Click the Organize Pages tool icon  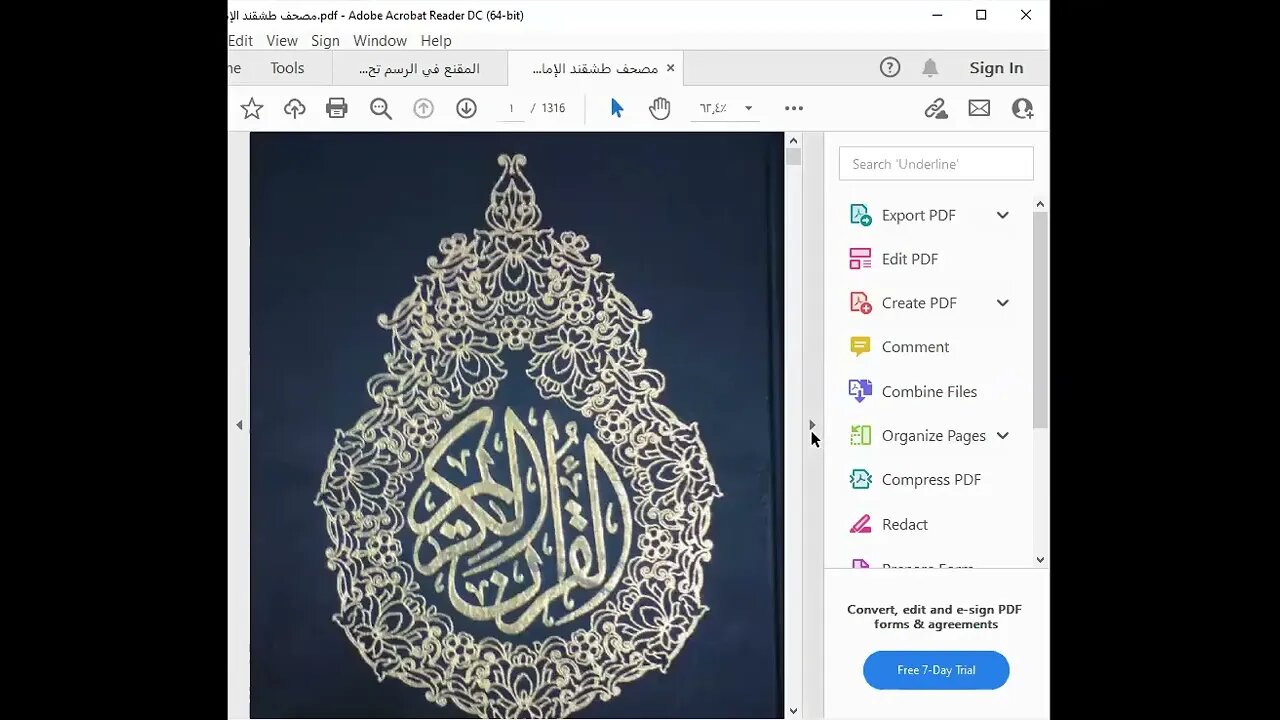point(860,435)
